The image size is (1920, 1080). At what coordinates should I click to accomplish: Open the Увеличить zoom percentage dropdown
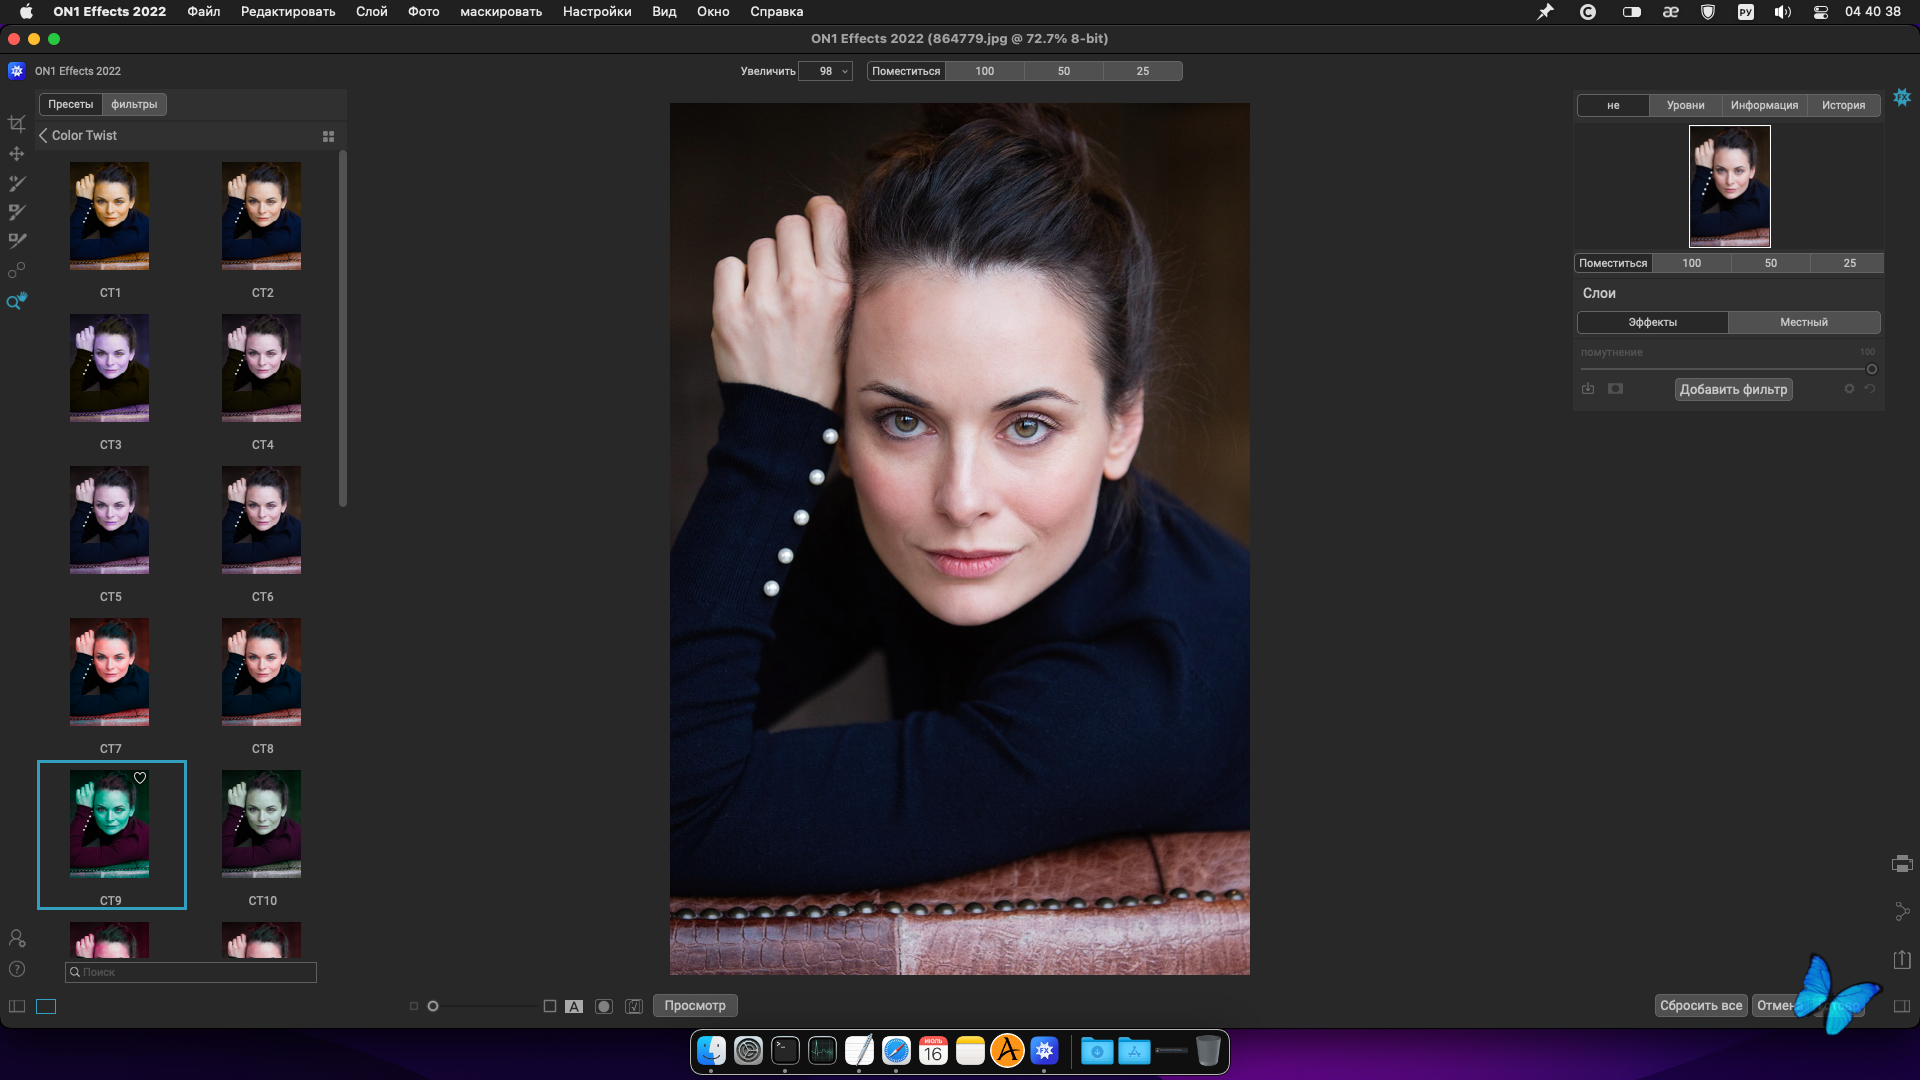[826, 71]
